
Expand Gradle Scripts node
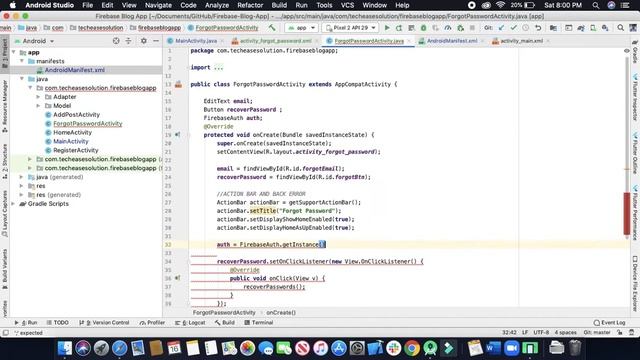(13, 204)
